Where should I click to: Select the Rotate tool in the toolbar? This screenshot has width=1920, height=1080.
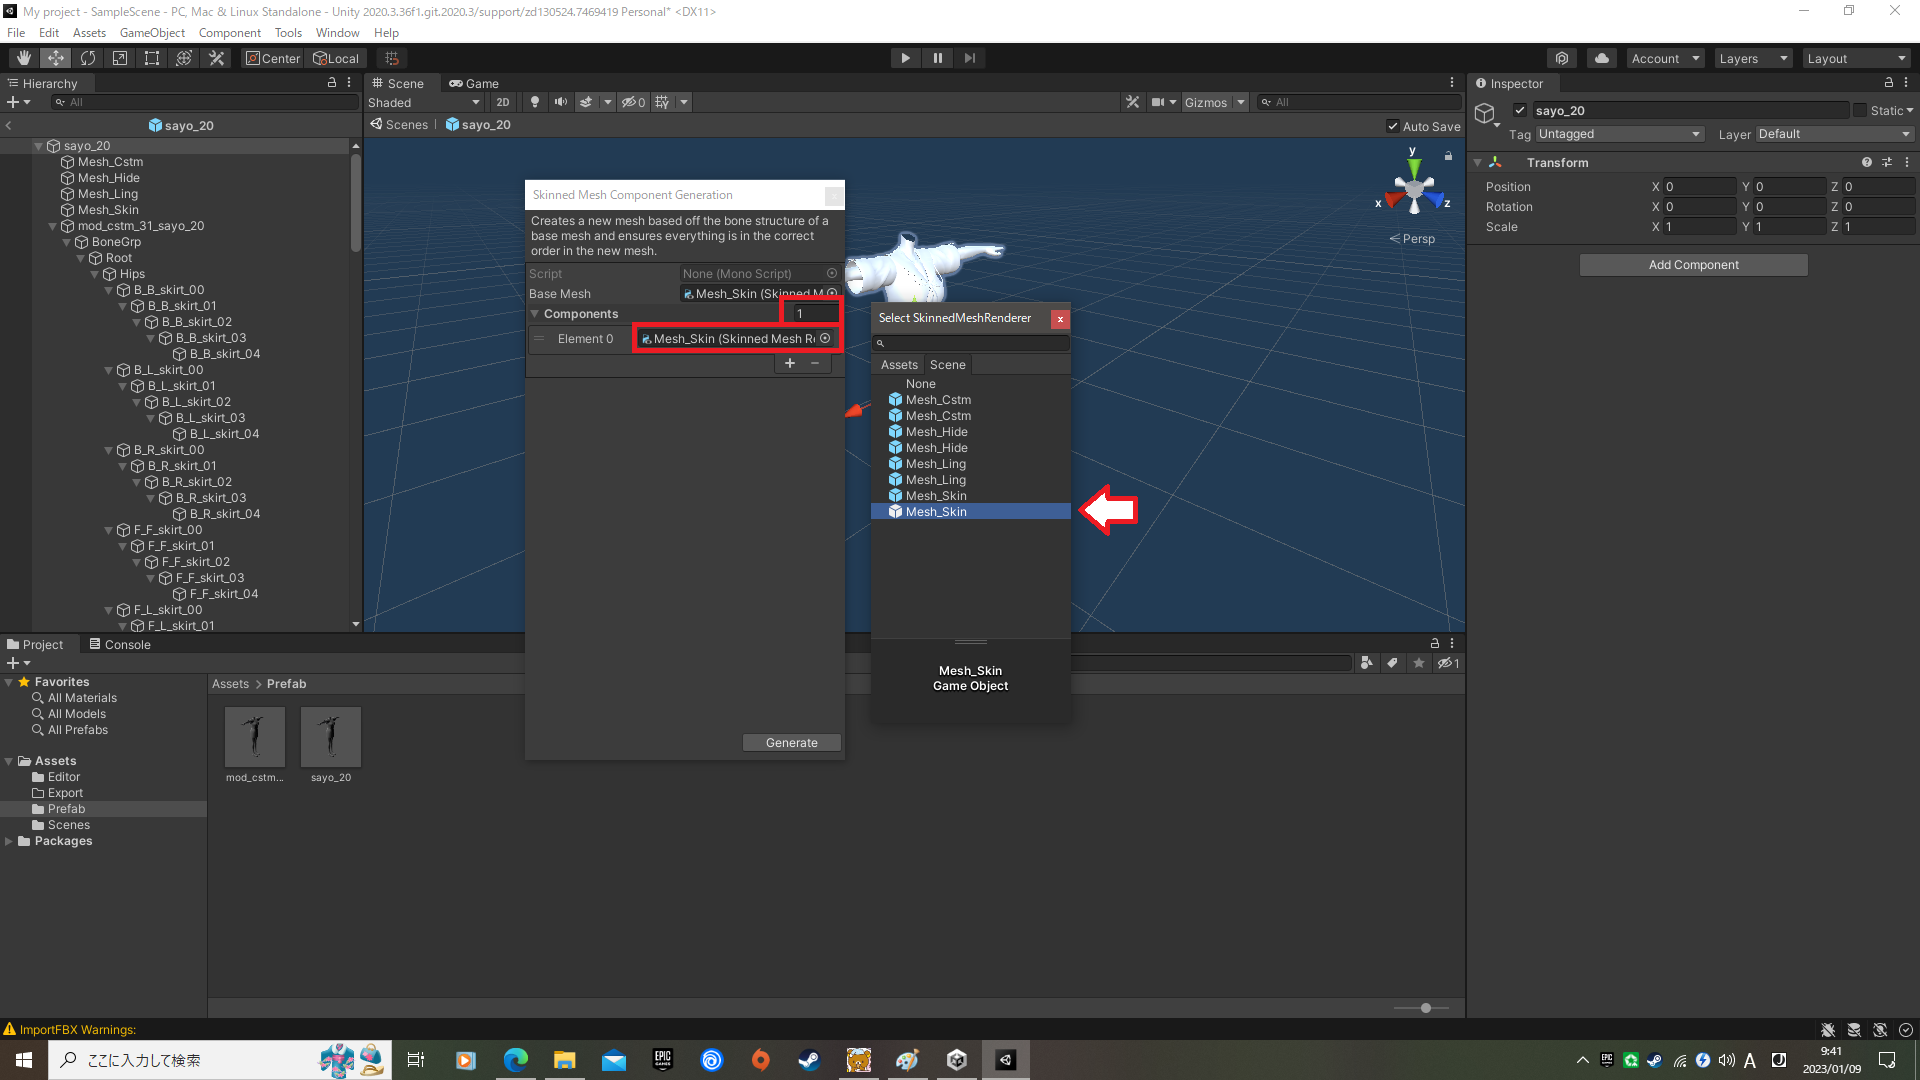tap(88, 58)
